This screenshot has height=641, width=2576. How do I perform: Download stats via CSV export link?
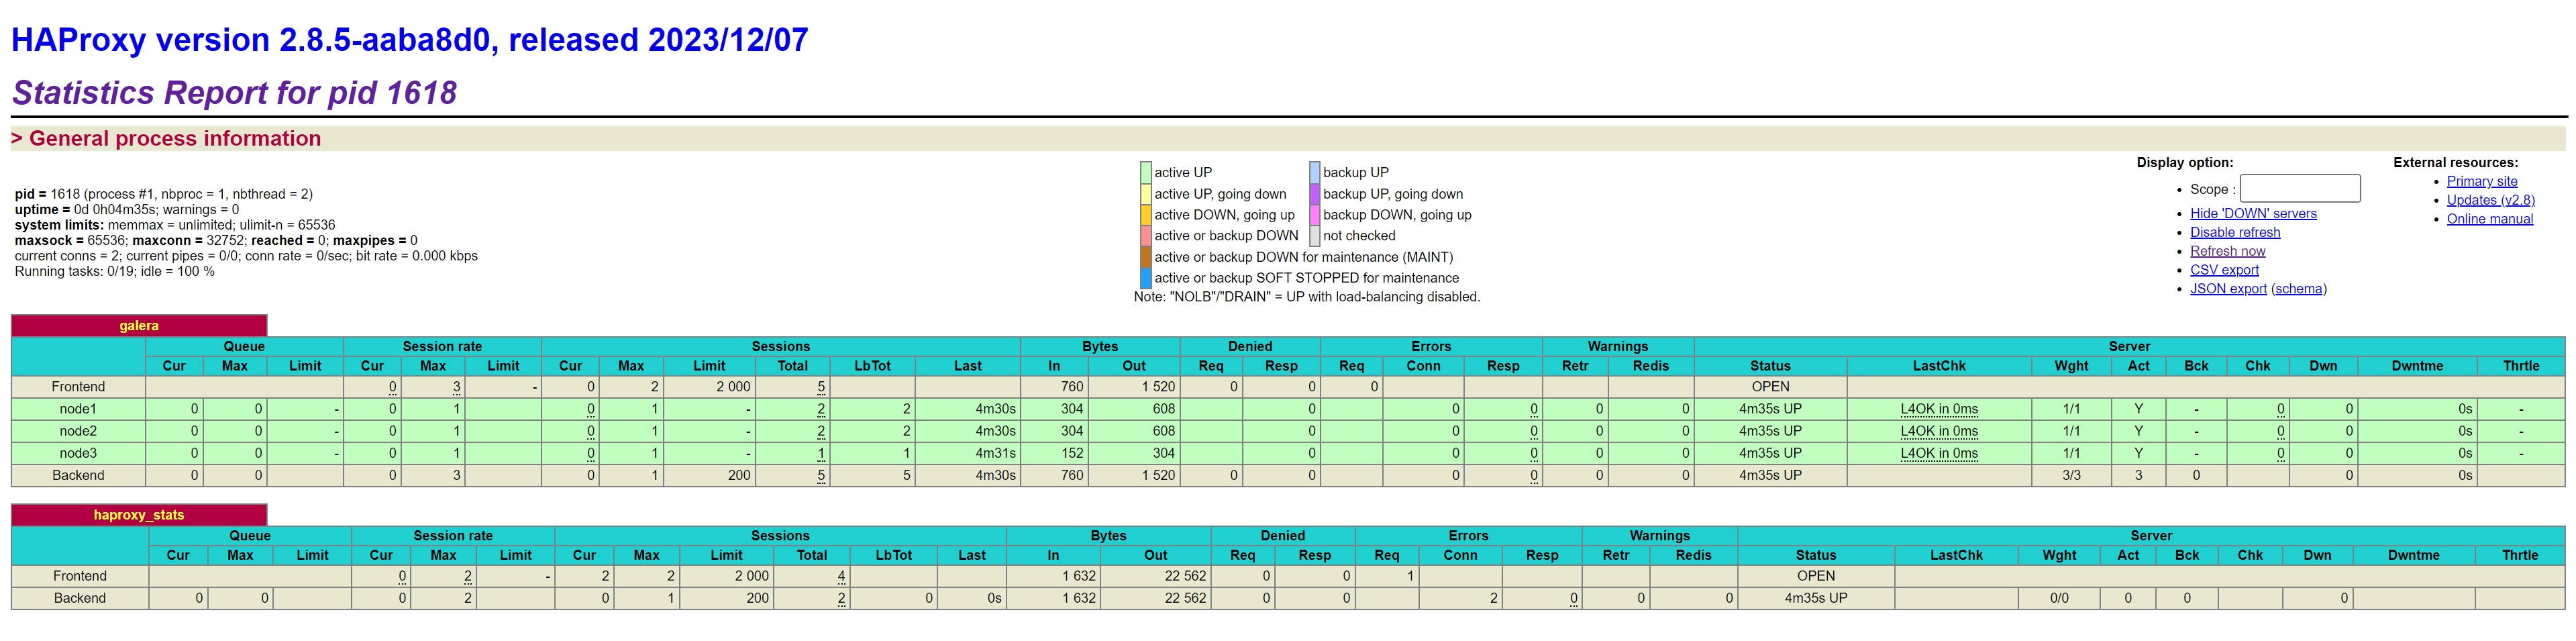[x=2224, y=270]
